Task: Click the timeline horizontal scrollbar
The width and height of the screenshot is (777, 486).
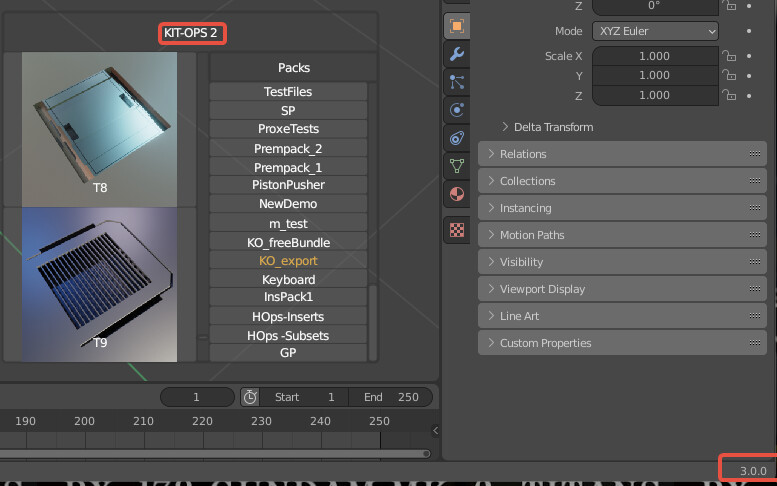Action: [214, 453]
